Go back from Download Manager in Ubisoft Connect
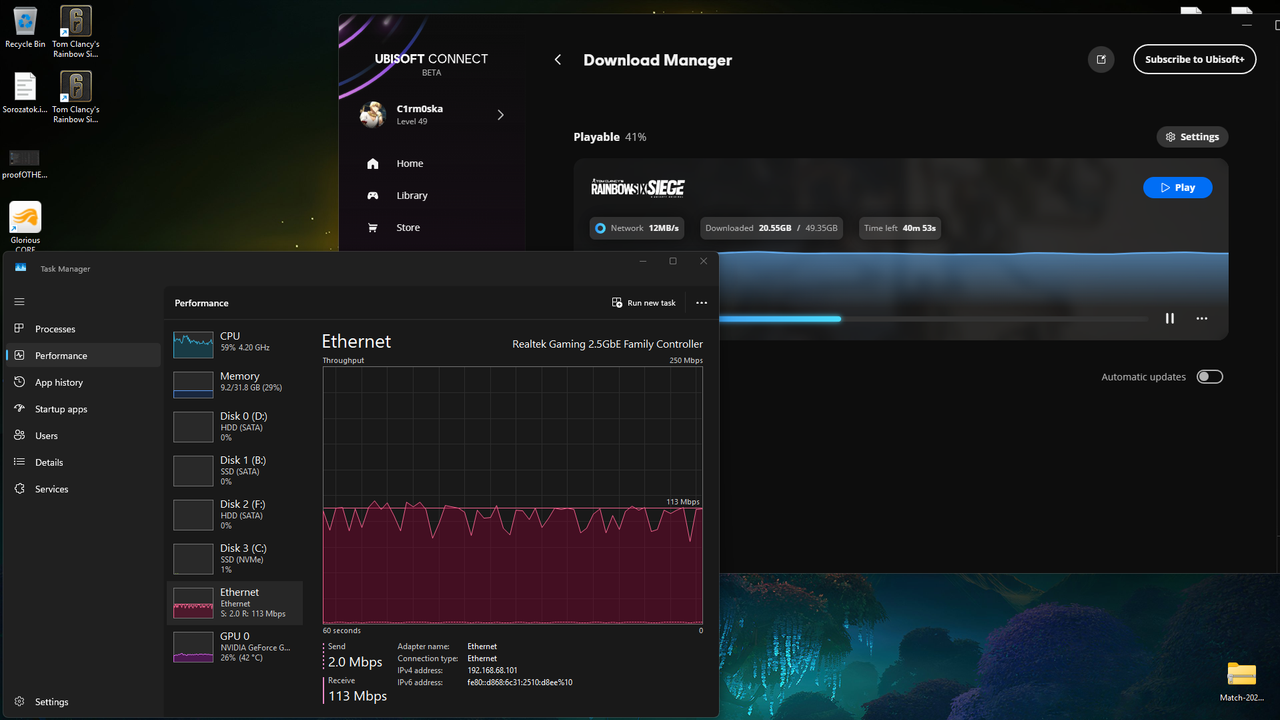Screen dimensions: 1280x720 tap(558, 60)
